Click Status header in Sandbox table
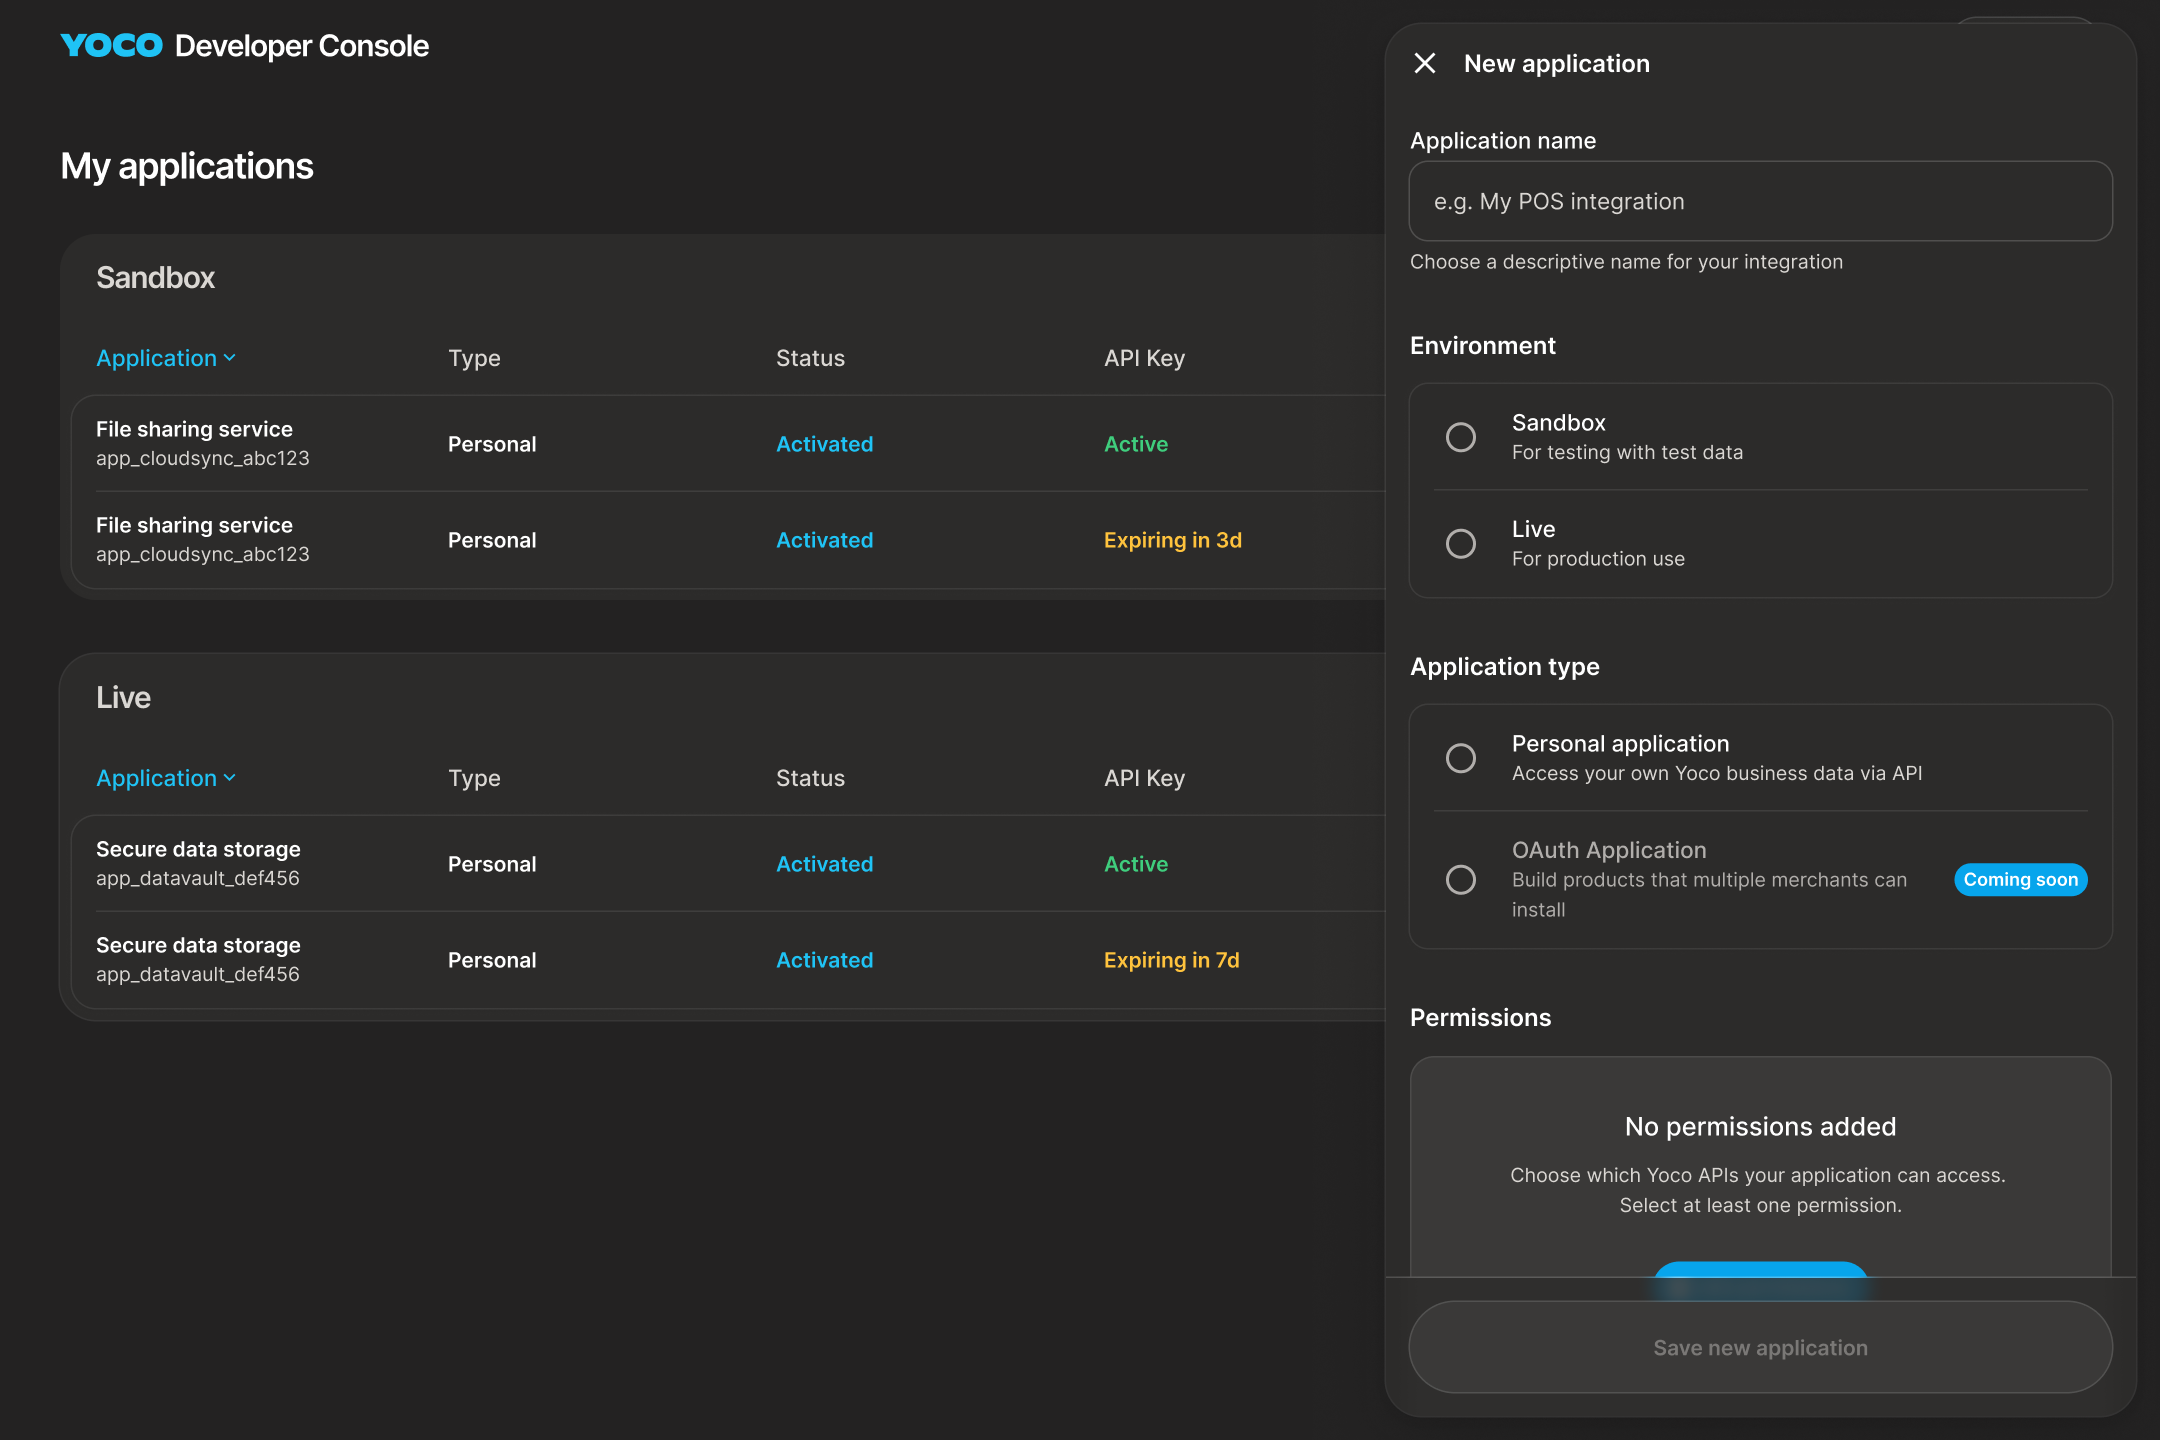The height and width of the screenshot is (1440, 2160). click(810, 358)
